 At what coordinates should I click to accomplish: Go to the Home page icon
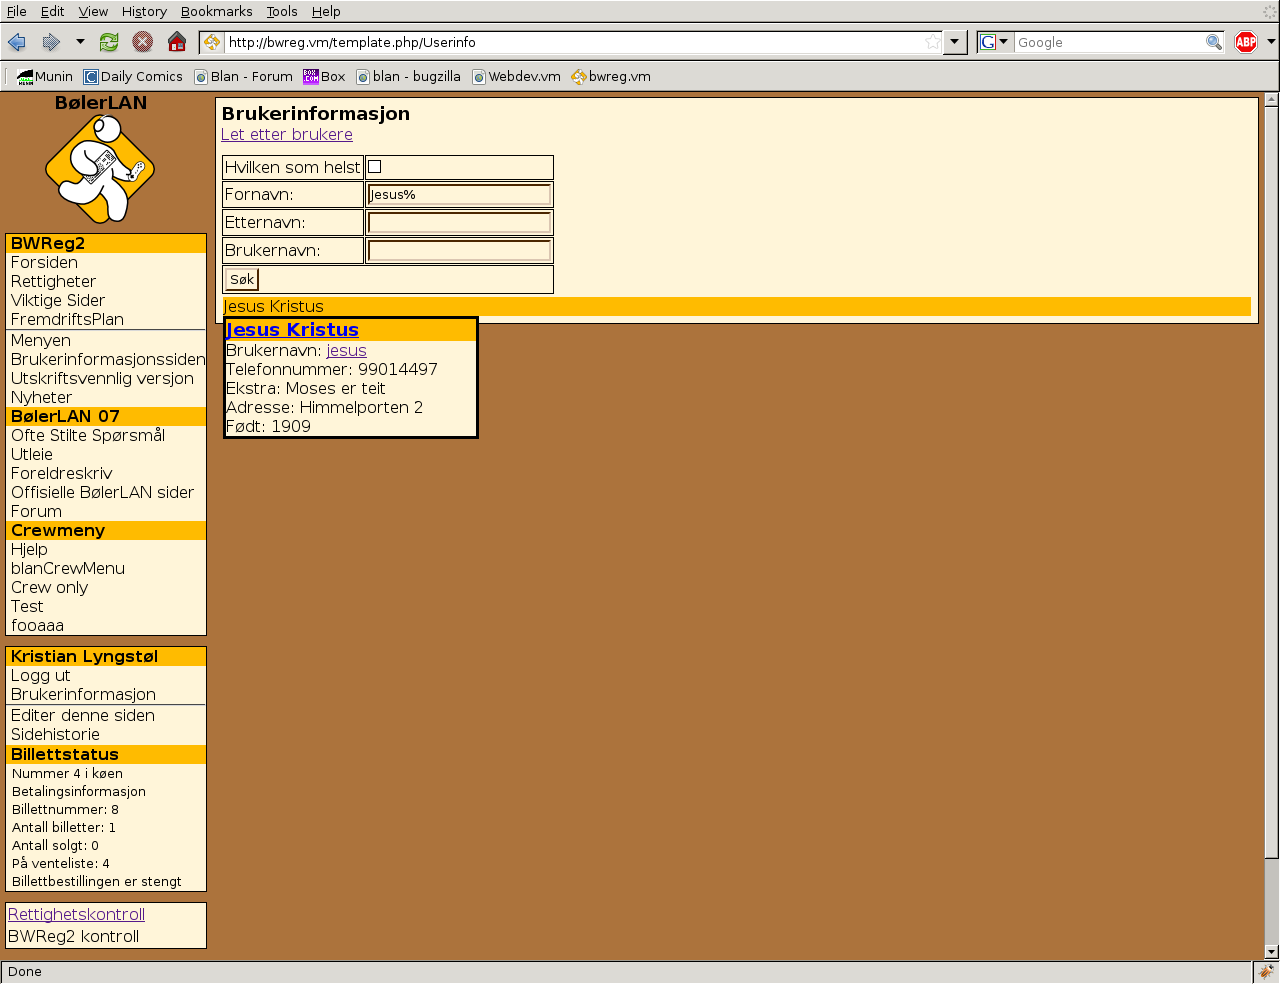coord(177,42)
